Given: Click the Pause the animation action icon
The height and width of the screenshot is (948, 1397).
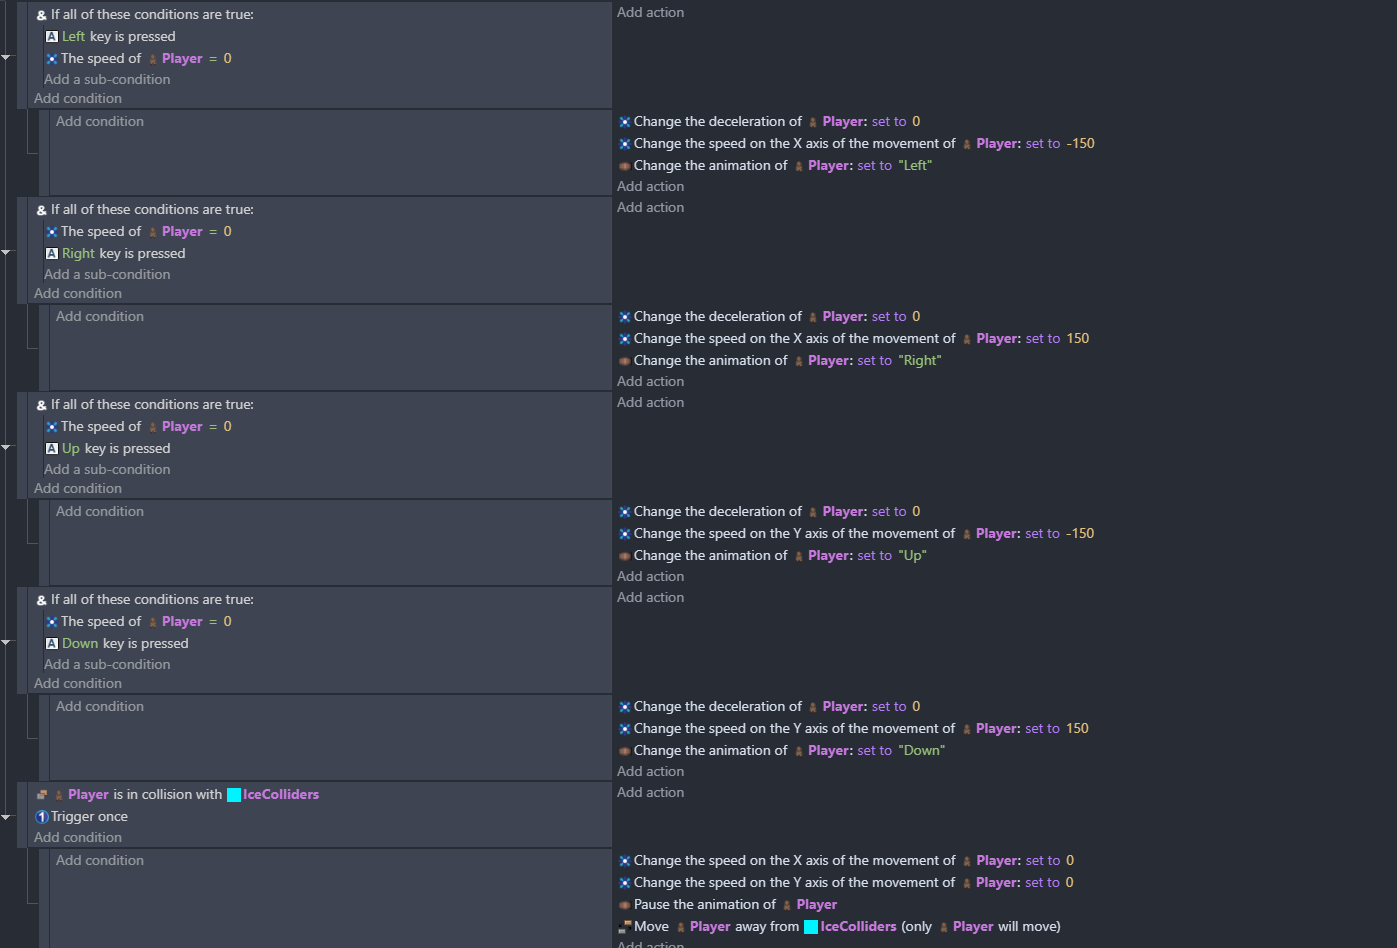Looking at the screenshot, I should [x=625, y=905].
